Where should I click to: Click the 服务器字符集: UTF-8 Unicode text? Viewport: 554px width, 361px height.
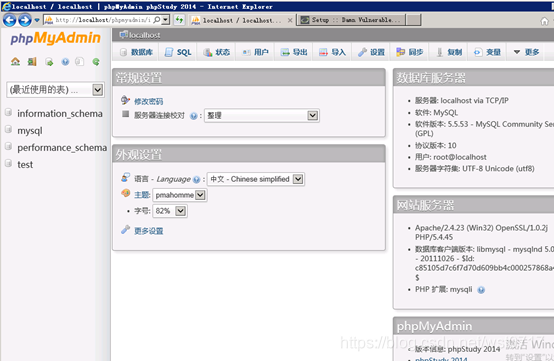point(475,168)
